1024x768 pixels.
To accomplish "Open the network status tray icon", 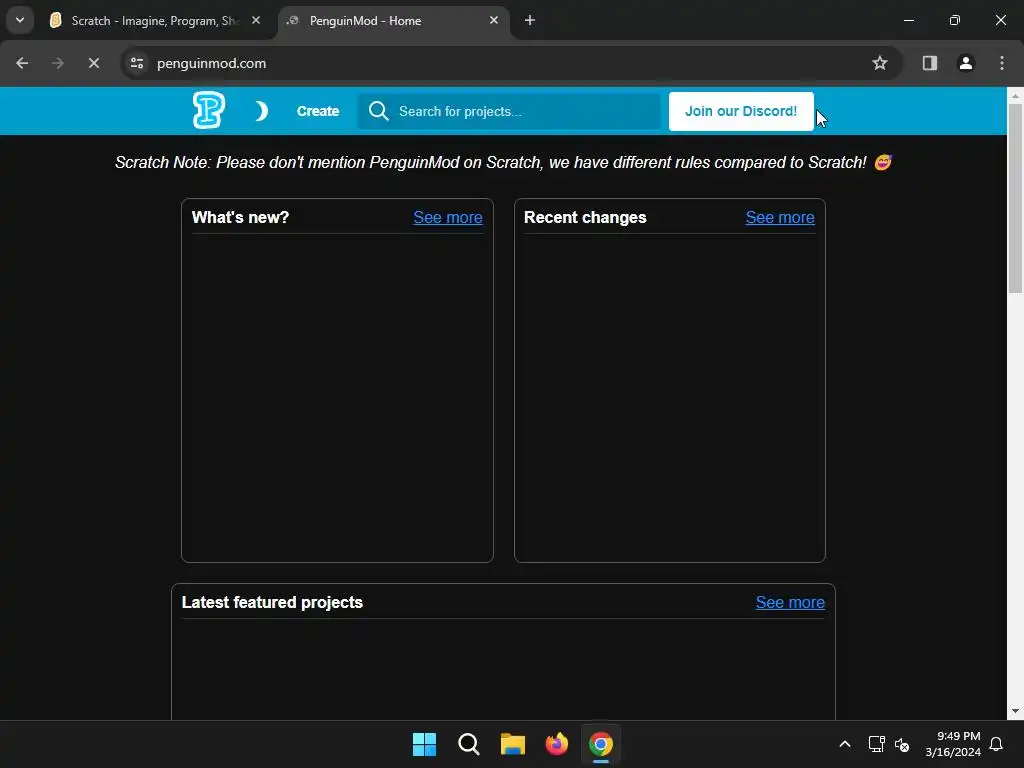I will [876, 744].
